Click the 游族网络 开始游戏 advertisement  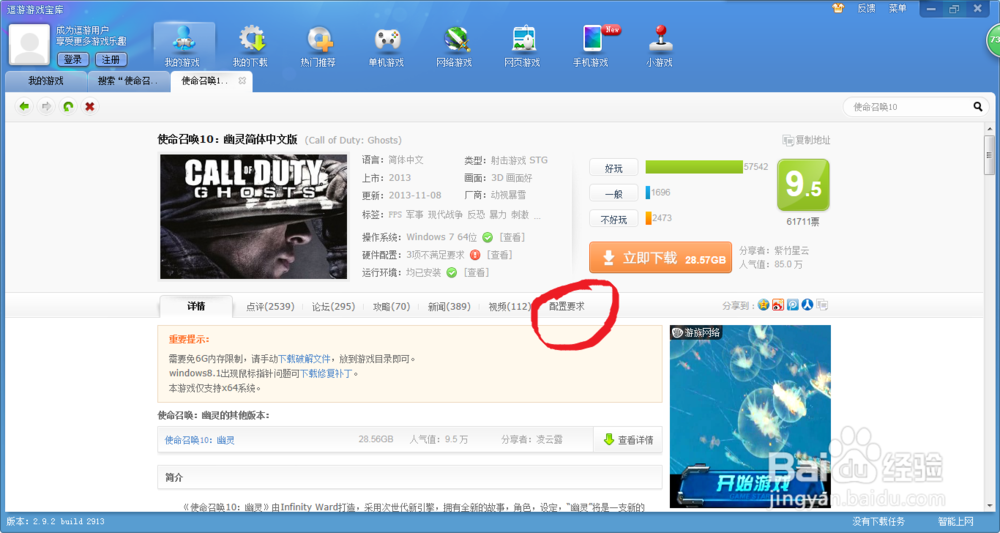[x=750, y=416]
